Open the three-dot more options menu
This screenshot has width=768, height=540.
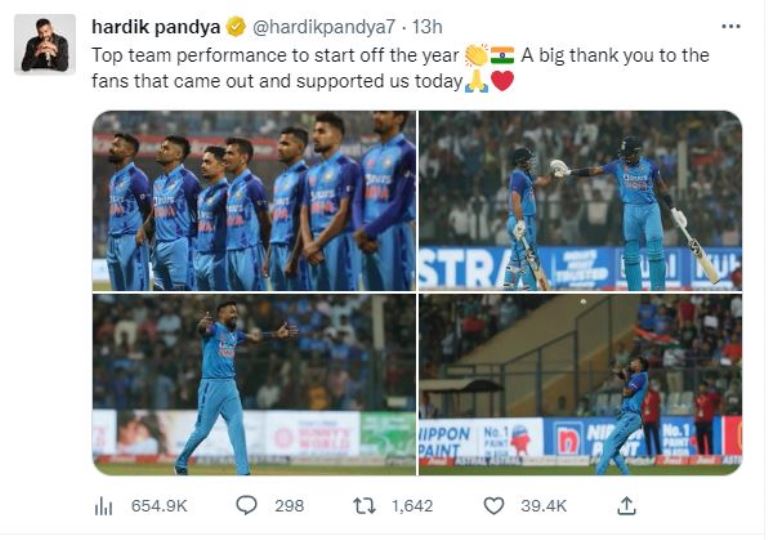(x=731, y=26)
